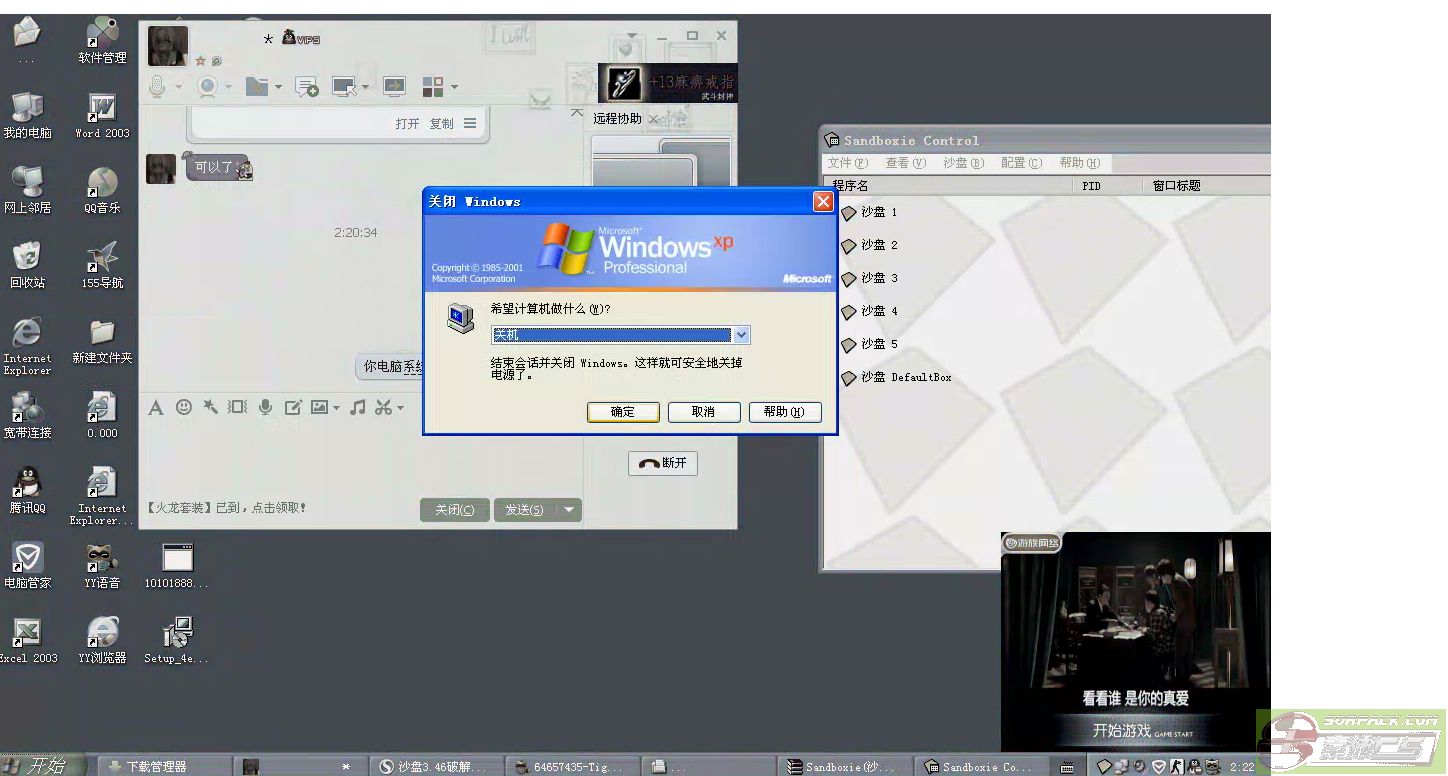This screenshot has height=776, width=1448.
Task: Click the screen share monitor icon
Action: pyautogui.click(x=395, y=87)
